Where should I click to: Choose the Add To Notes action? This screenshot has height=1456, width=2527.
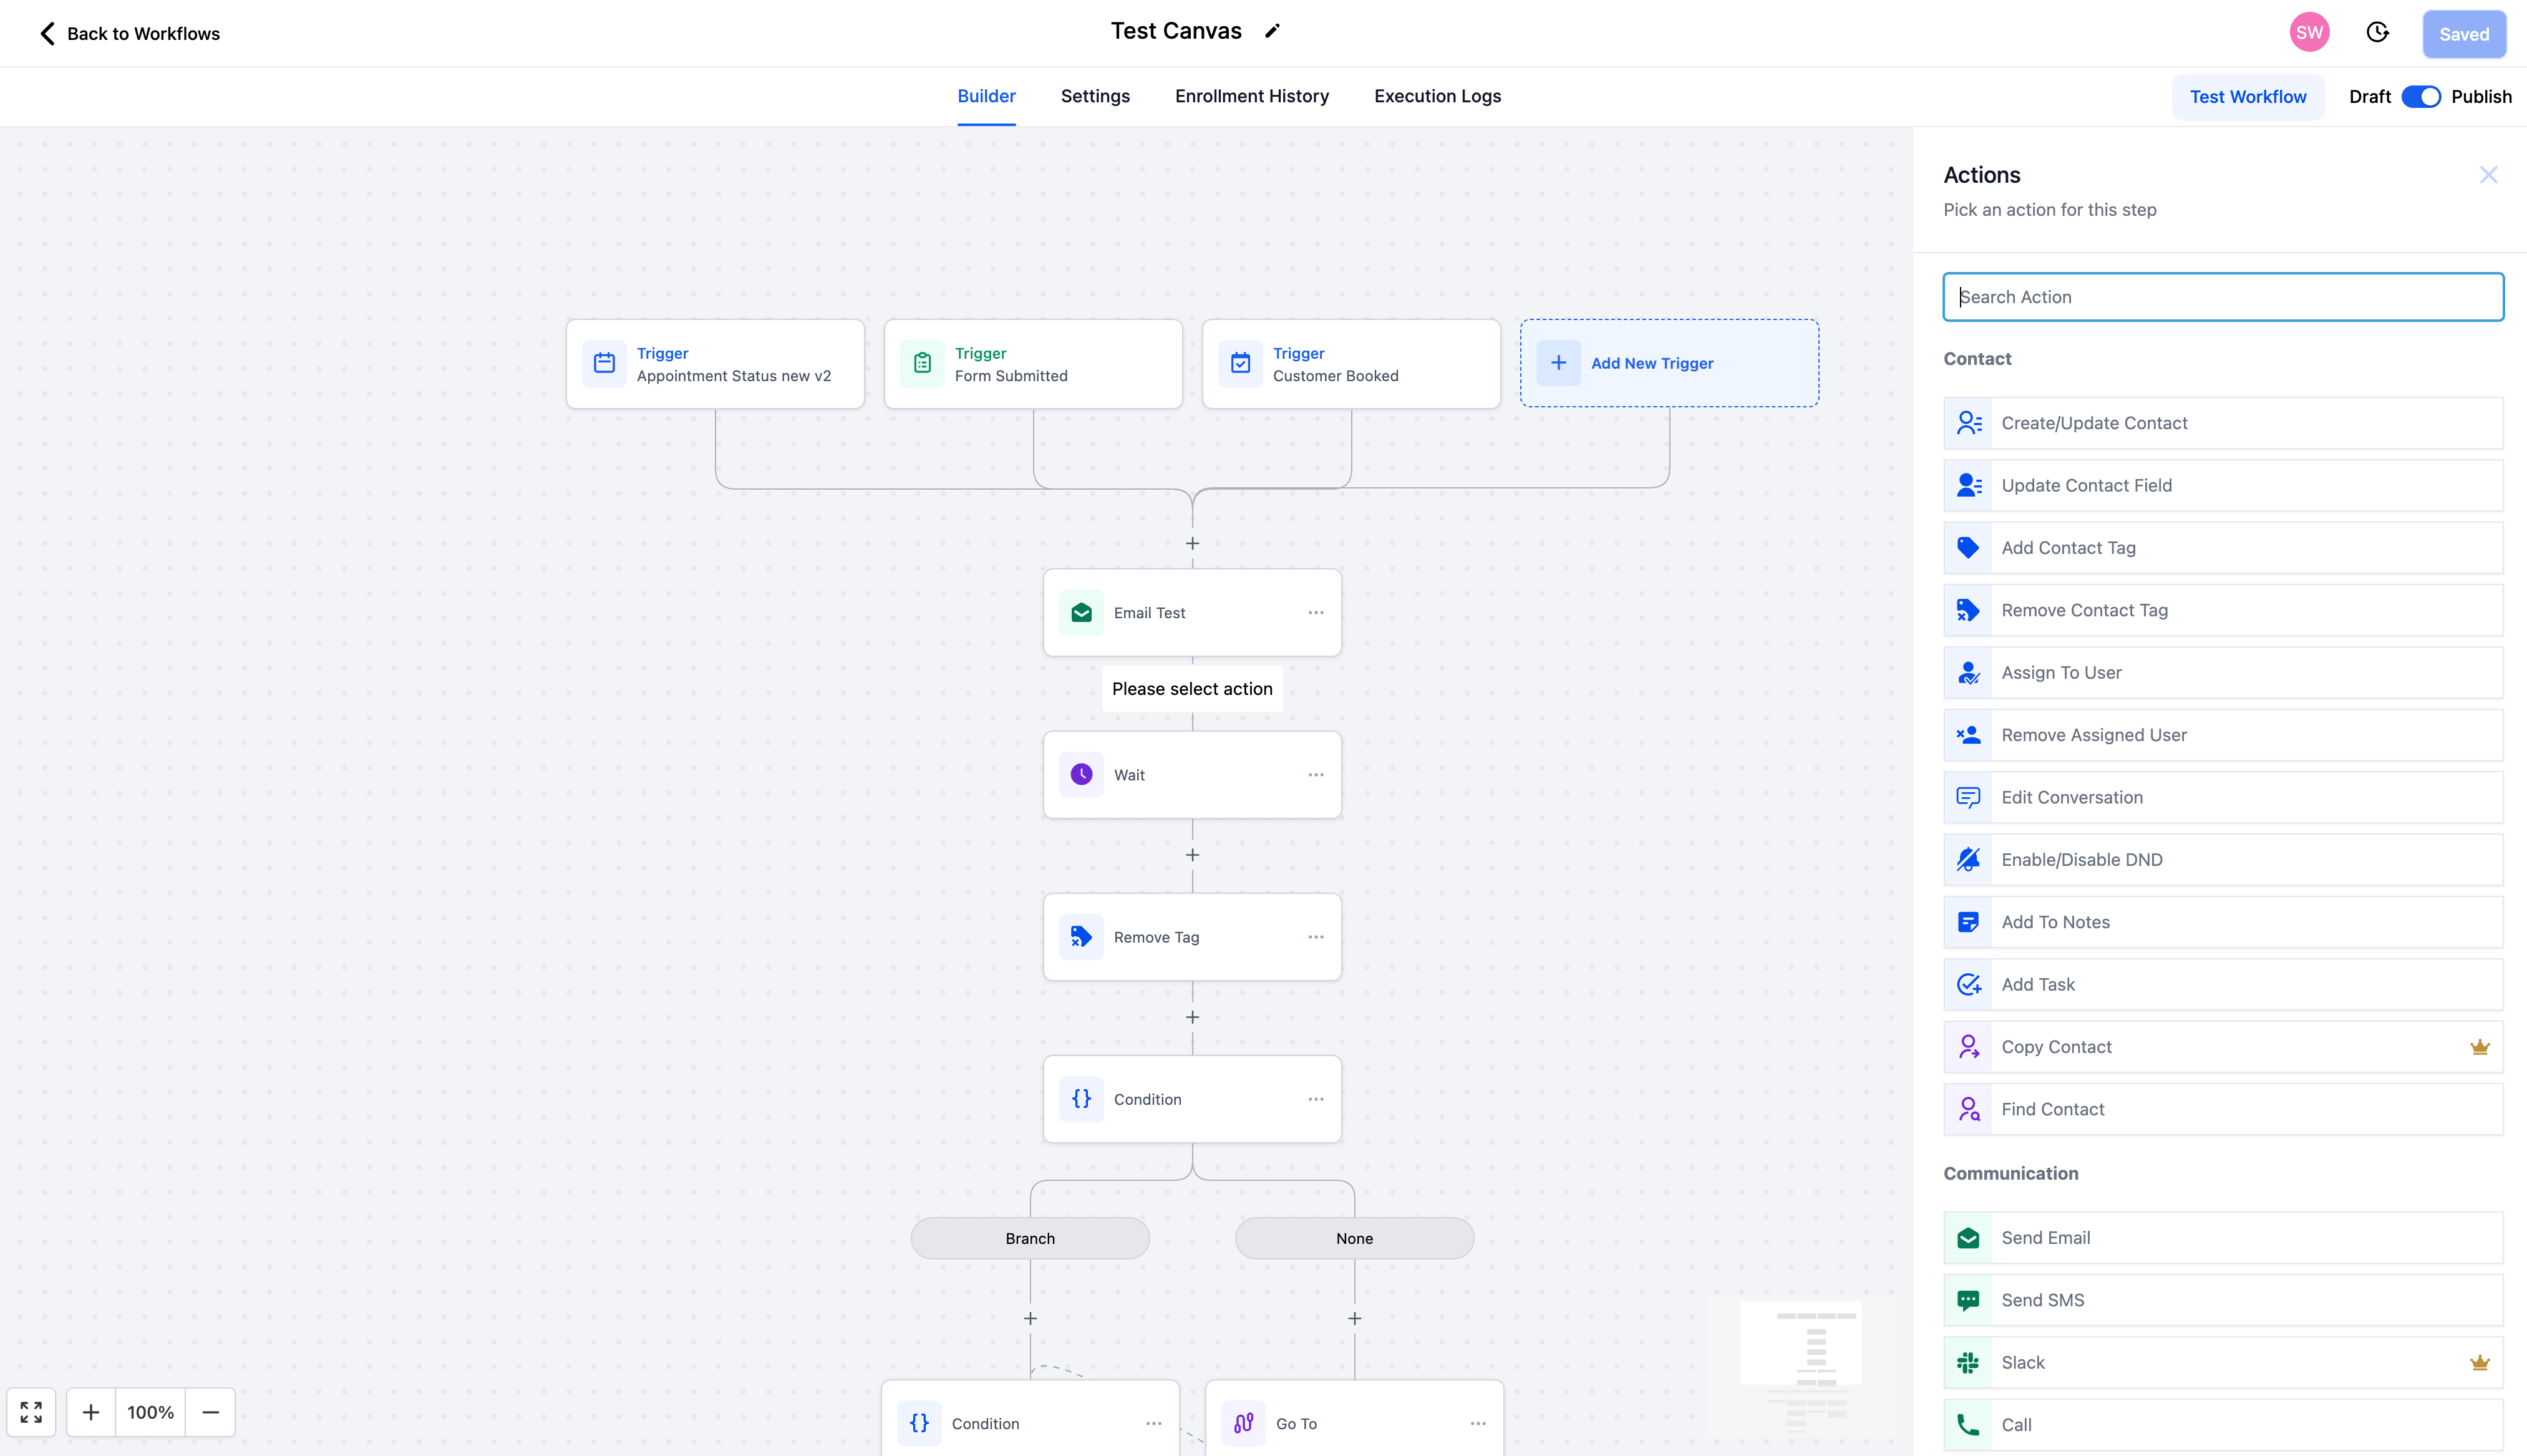pyautogui.click(x=2222, y=922)
